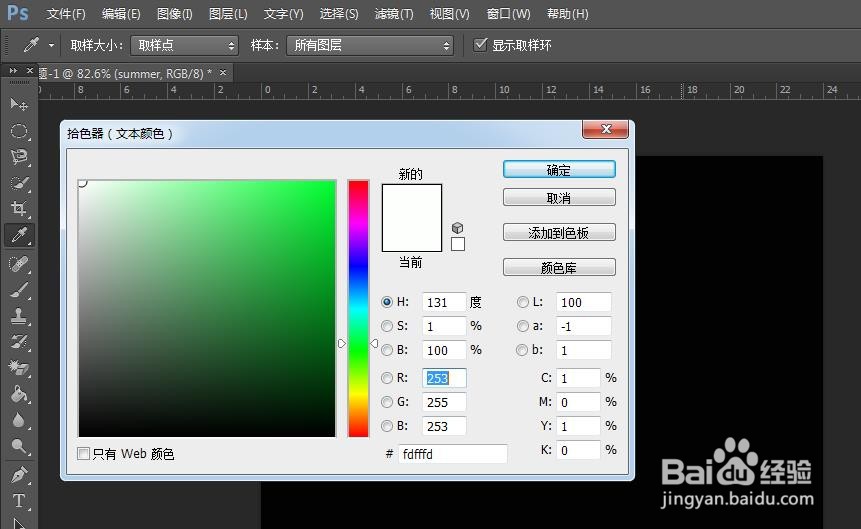Select the Elliptical Marquee tool
861x529 pixels.
[19, 131]
